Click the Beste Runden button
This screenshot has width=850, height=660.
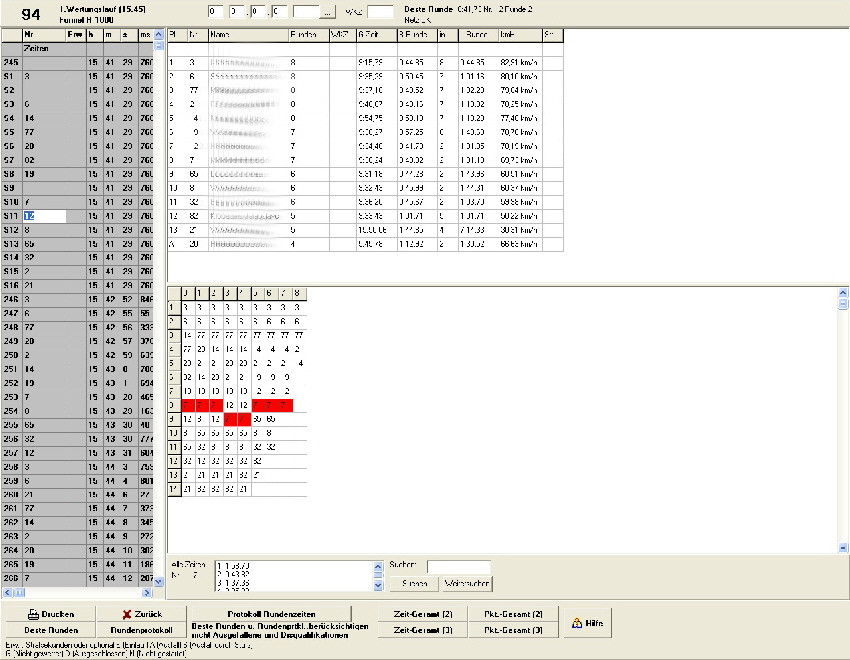point(48,630)
